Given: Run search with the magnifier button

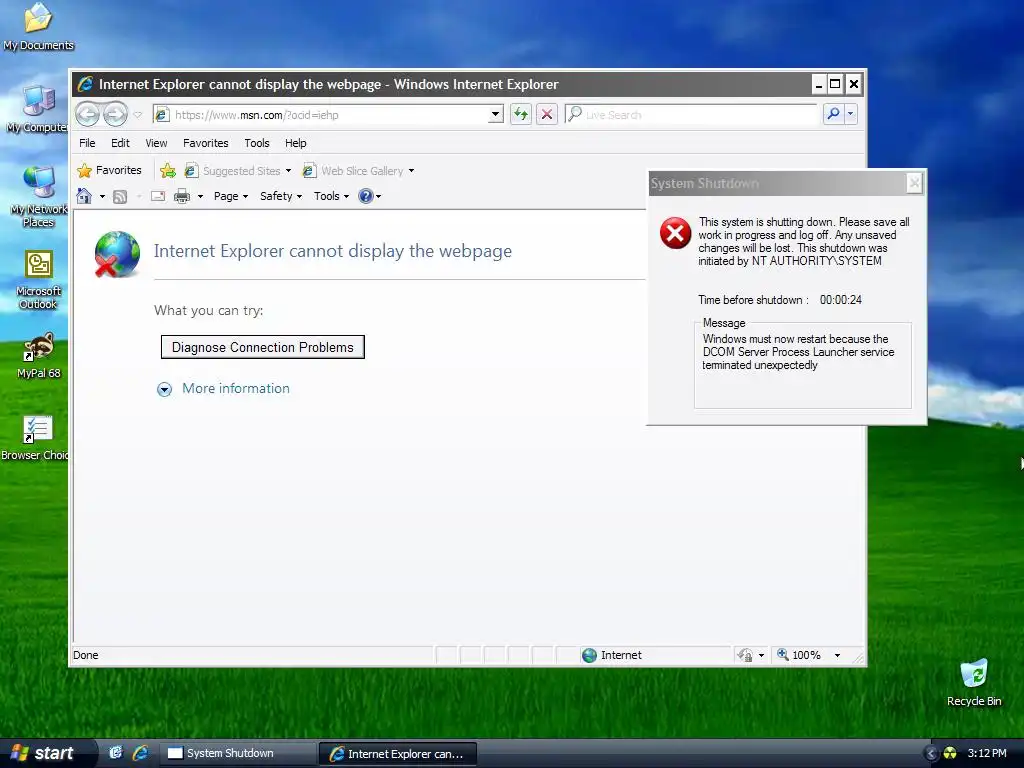Looking at the screenshot, I should (x=833, y=114).
